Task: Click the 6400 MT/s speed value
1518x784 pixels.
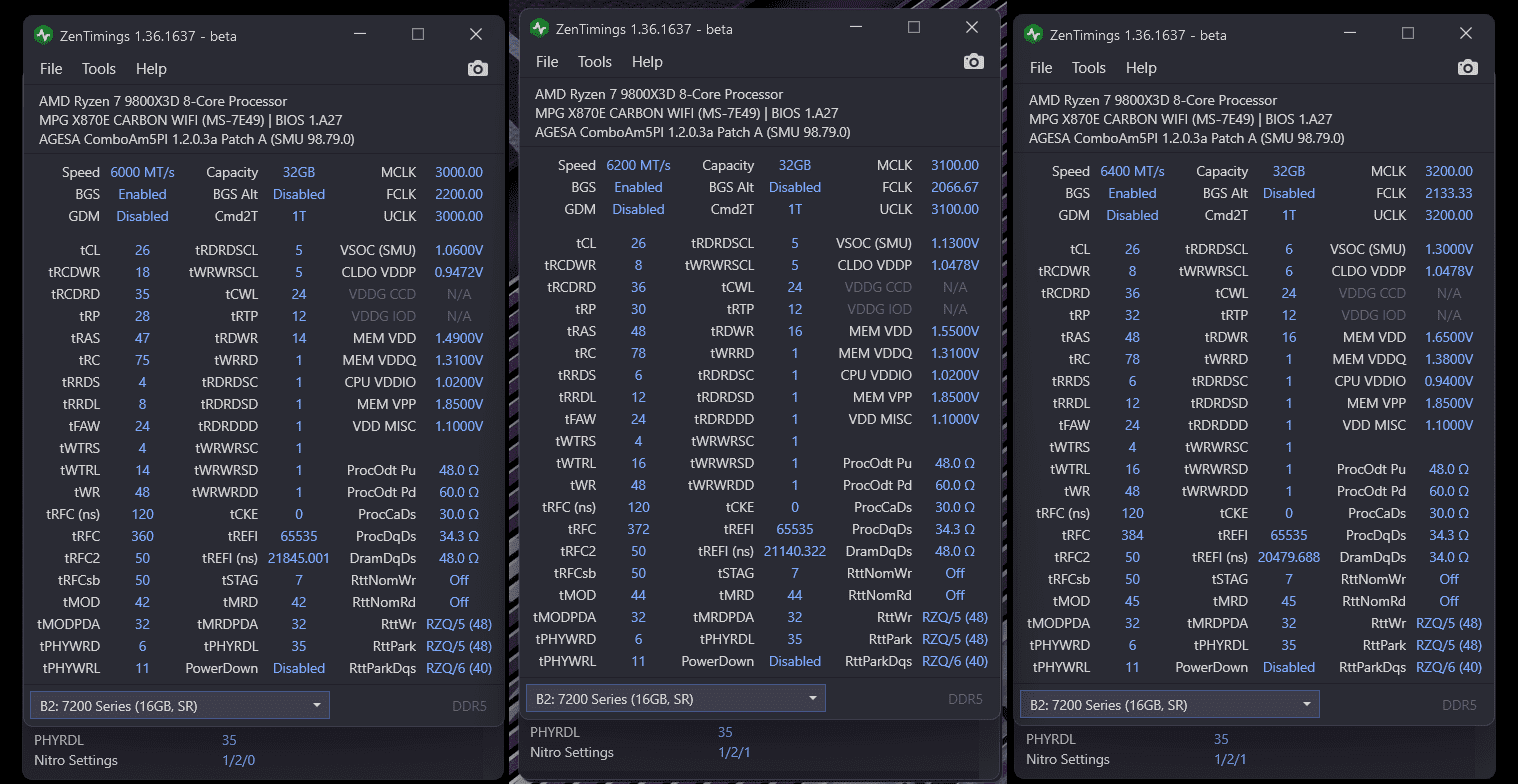Action: pos(1132,171)
